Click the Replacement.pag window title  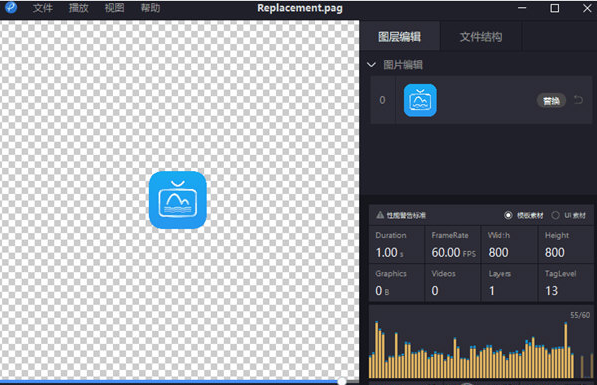(300, 8)
